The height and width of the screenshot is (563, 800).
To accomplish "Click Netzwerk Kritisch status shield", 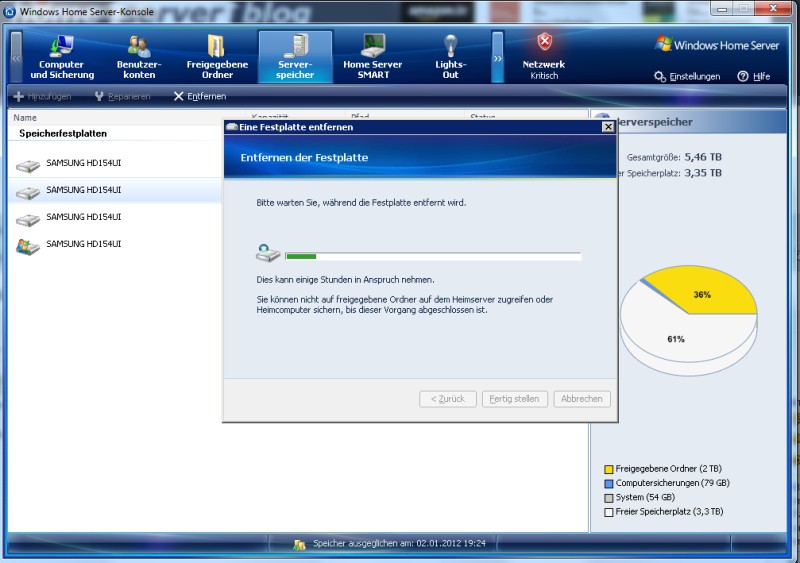I will point(544,42).
